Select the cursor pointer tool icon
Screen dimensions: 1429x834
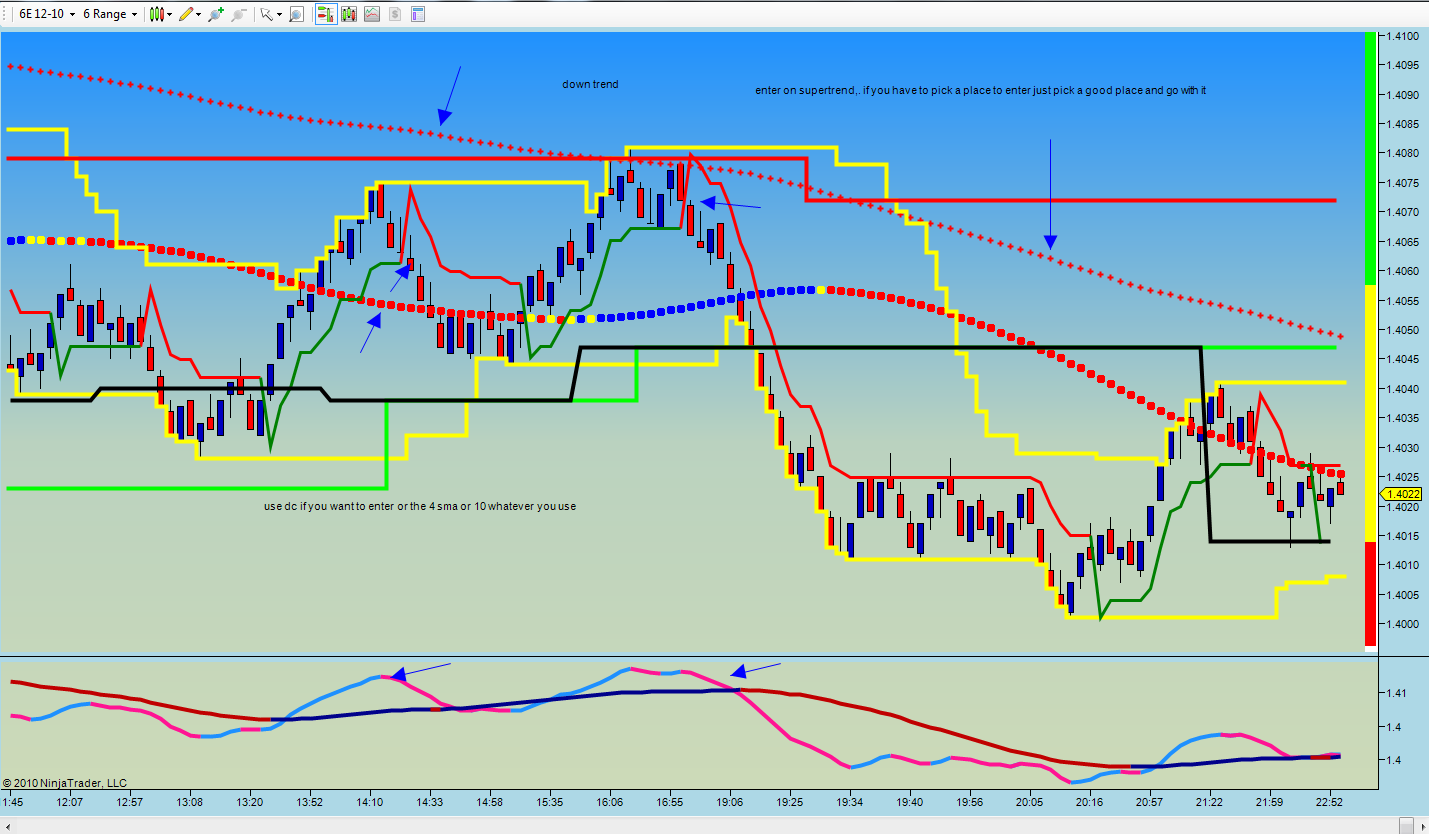coord(266,14)
